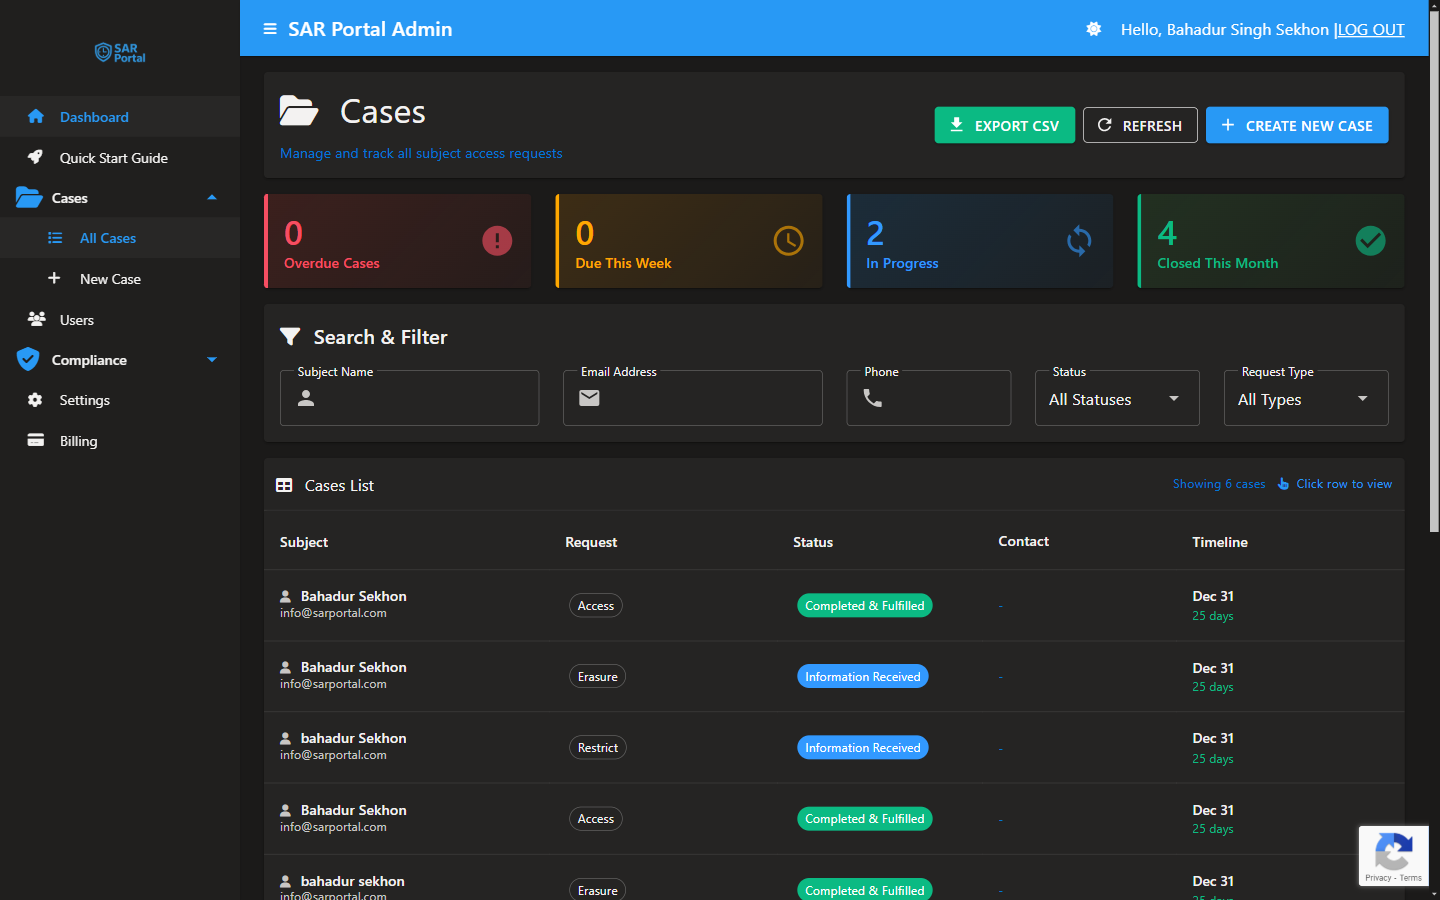The image size is (1440, 900).
Task: Click the Completed & Fulfilled status badge for Bahadur Sekhon
Action: 864,605
